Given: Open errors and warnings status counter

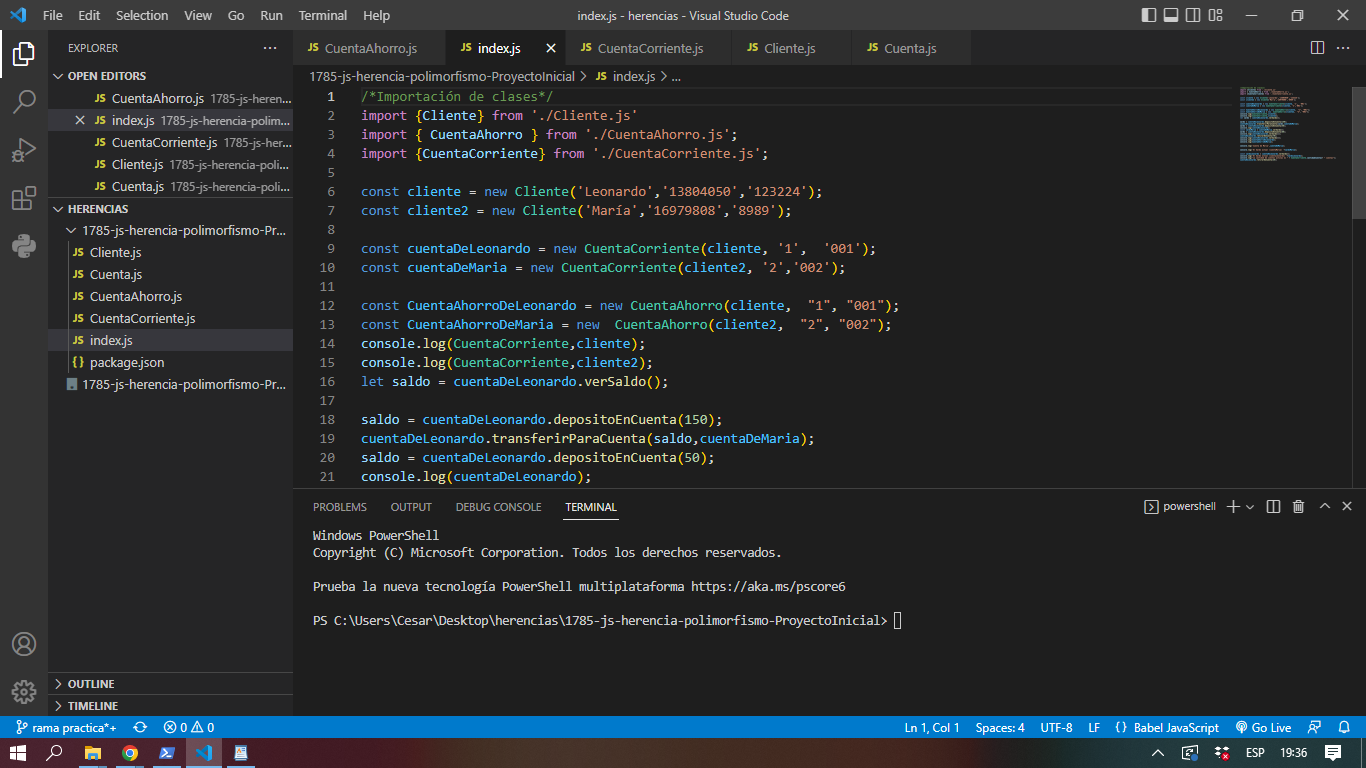Looking at the screenshot, I should click(x=189, y=728).
